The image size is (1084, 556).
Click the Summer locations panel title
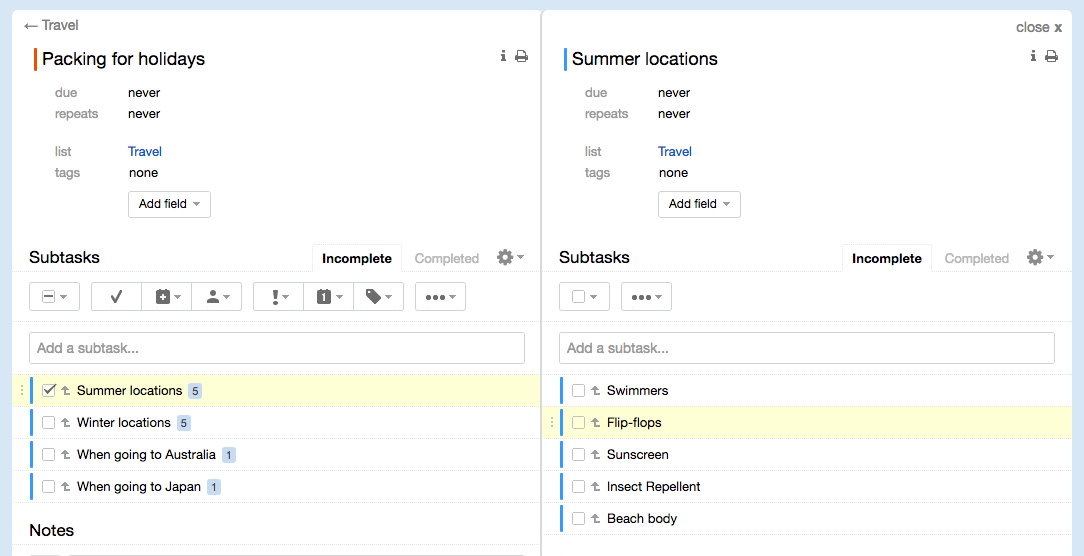tap(644, 59)
